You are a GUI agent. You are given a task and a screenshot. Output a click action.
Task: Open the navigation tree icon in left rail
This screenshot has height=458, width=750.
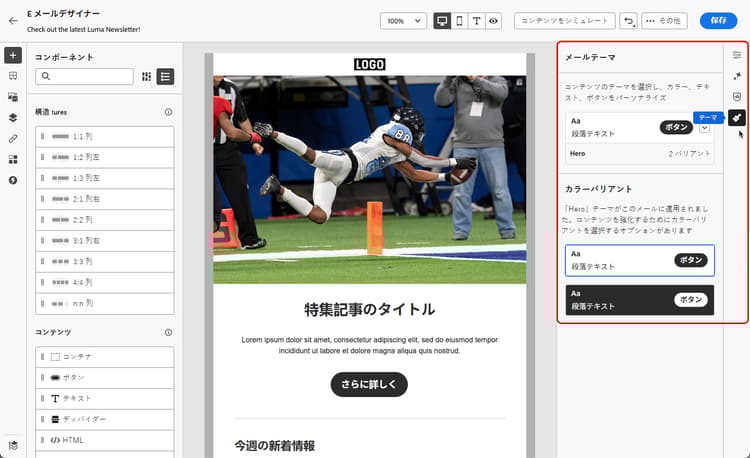(x=13, y=76)
